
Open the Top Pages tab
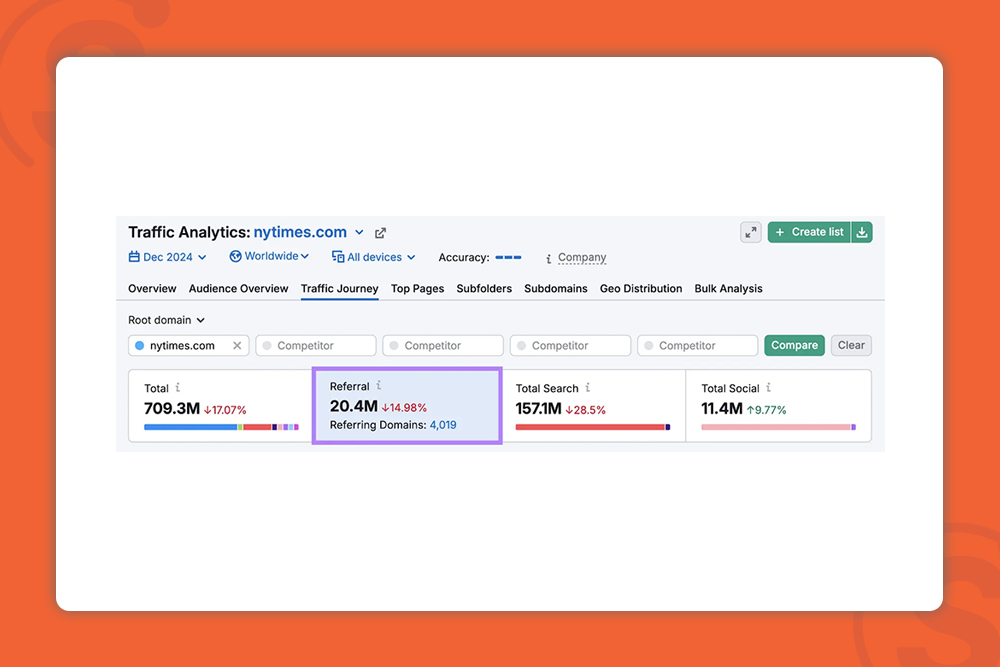[417, 289]
